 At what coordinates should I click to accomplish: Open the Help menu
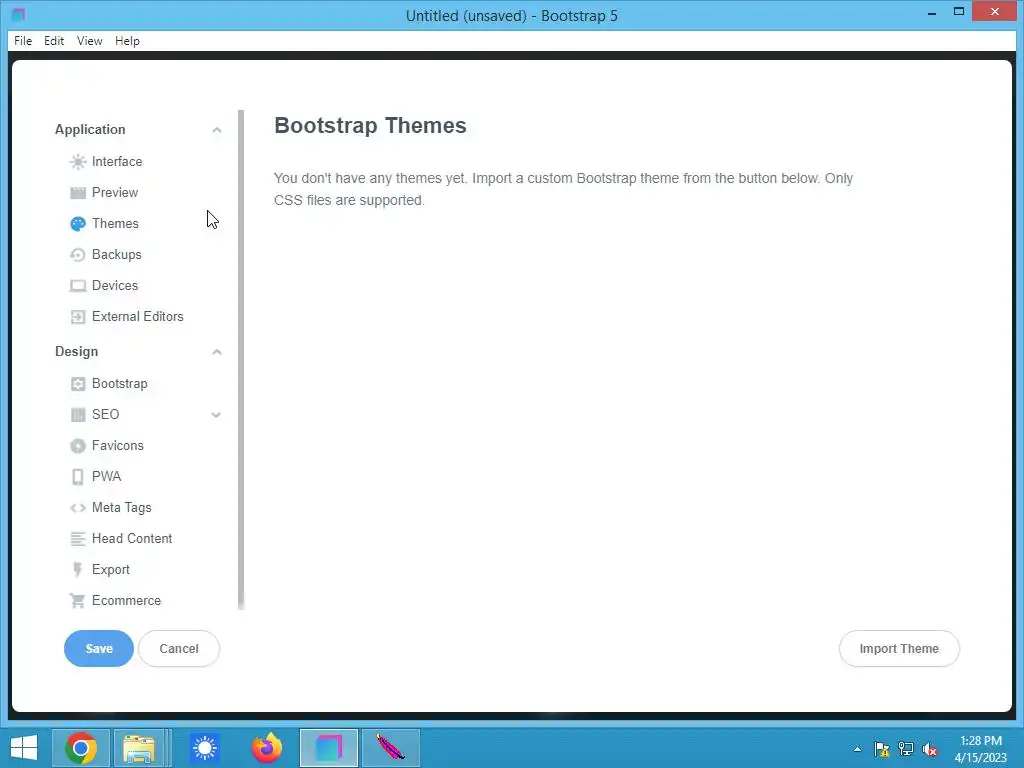[127, 40]
